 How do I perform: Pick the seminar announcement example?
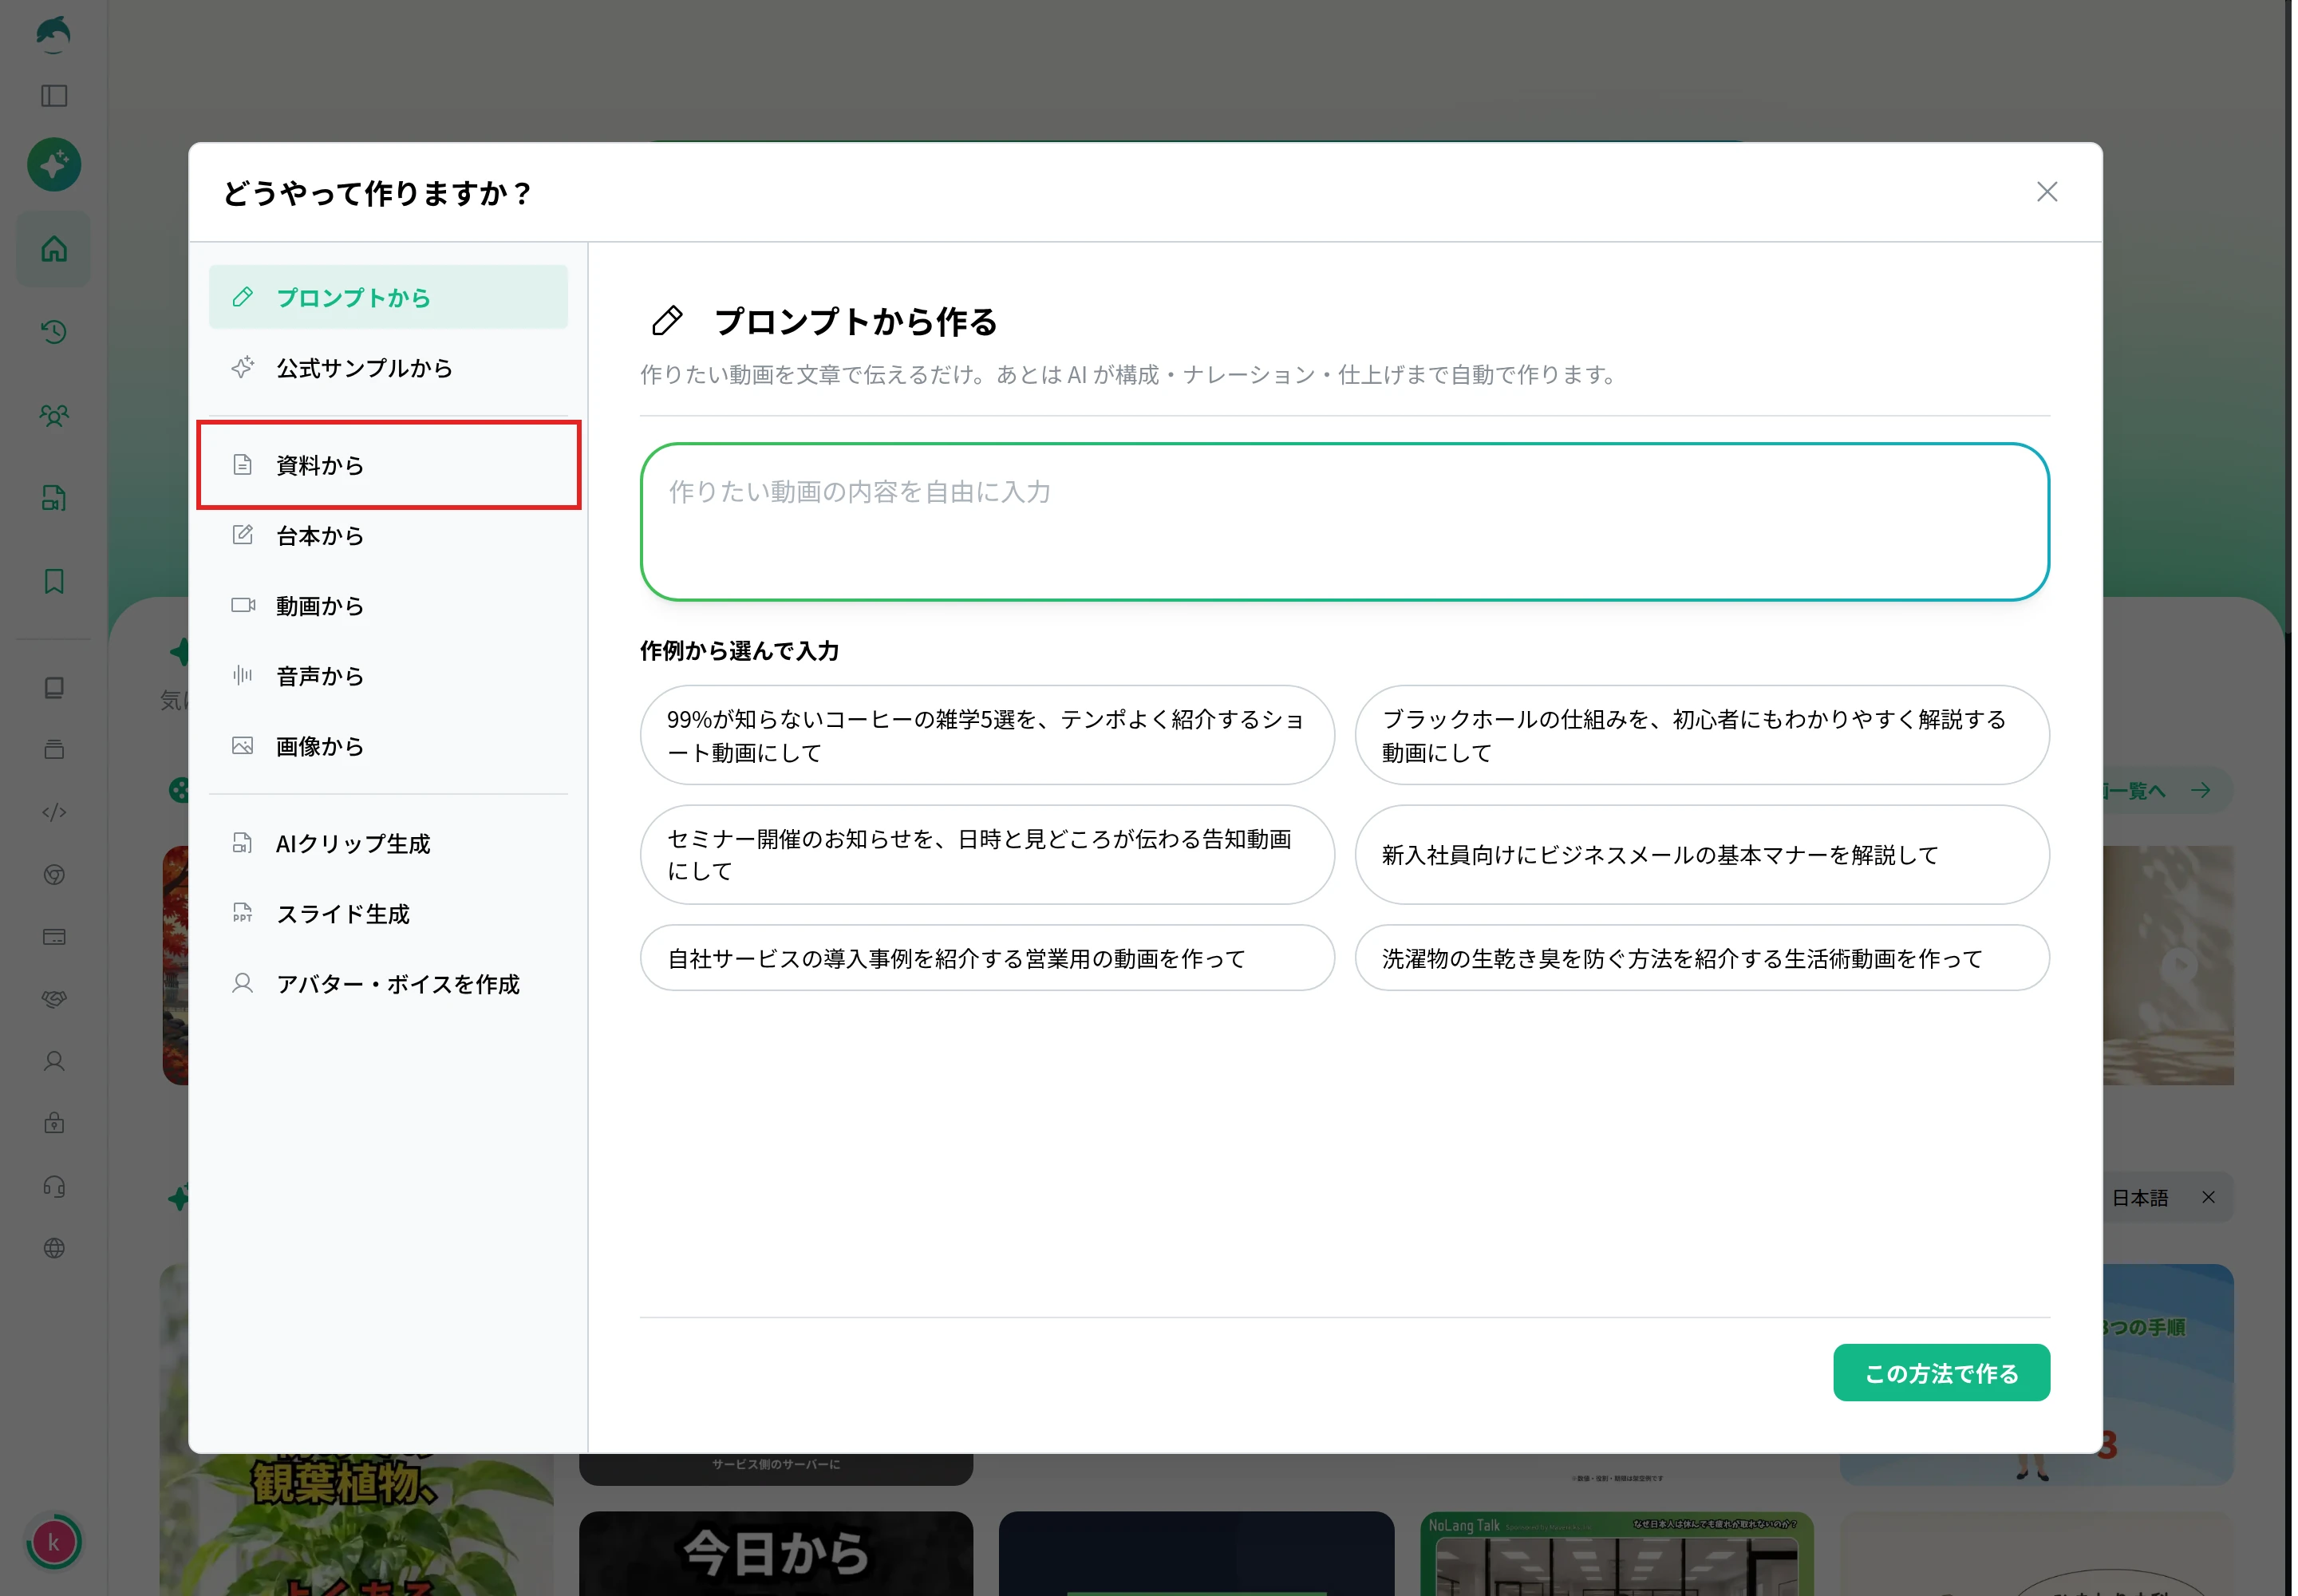pyautogui.click(x=986, y=854)
